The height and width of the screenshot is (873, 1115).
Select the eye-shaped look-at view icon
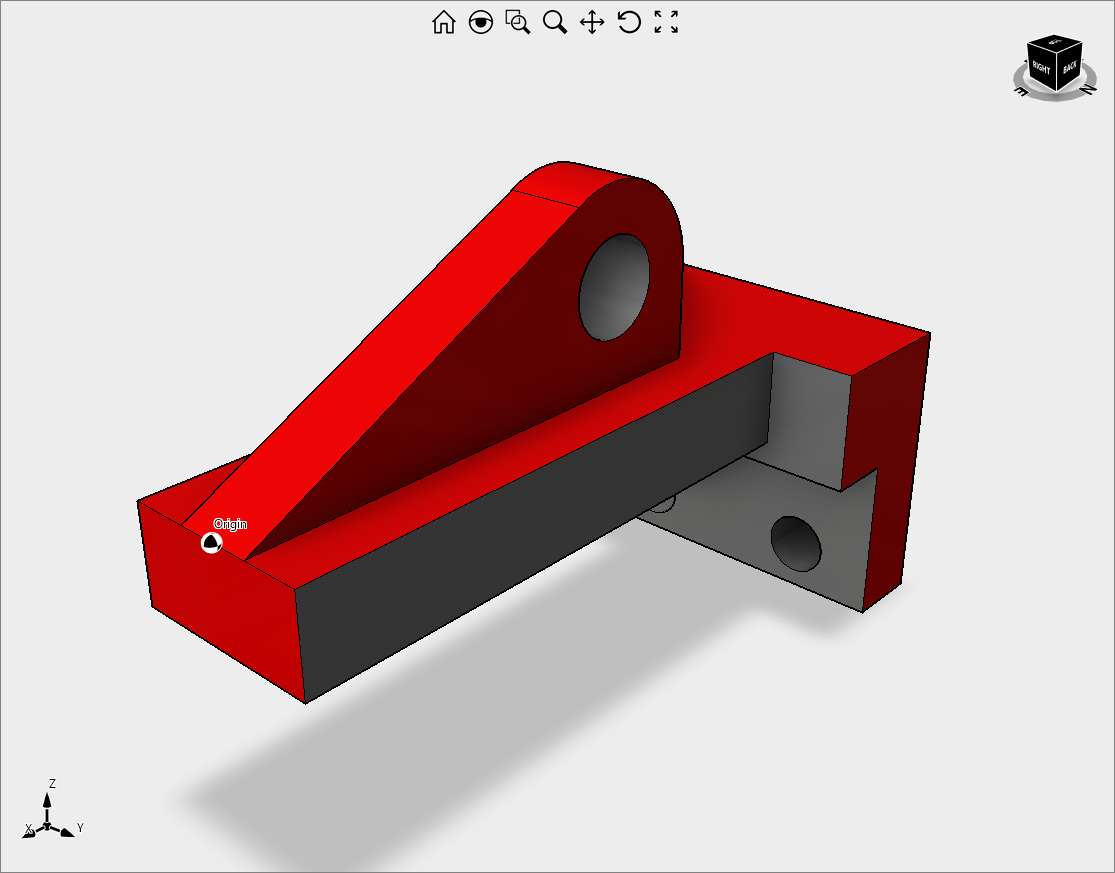(481, 22)
